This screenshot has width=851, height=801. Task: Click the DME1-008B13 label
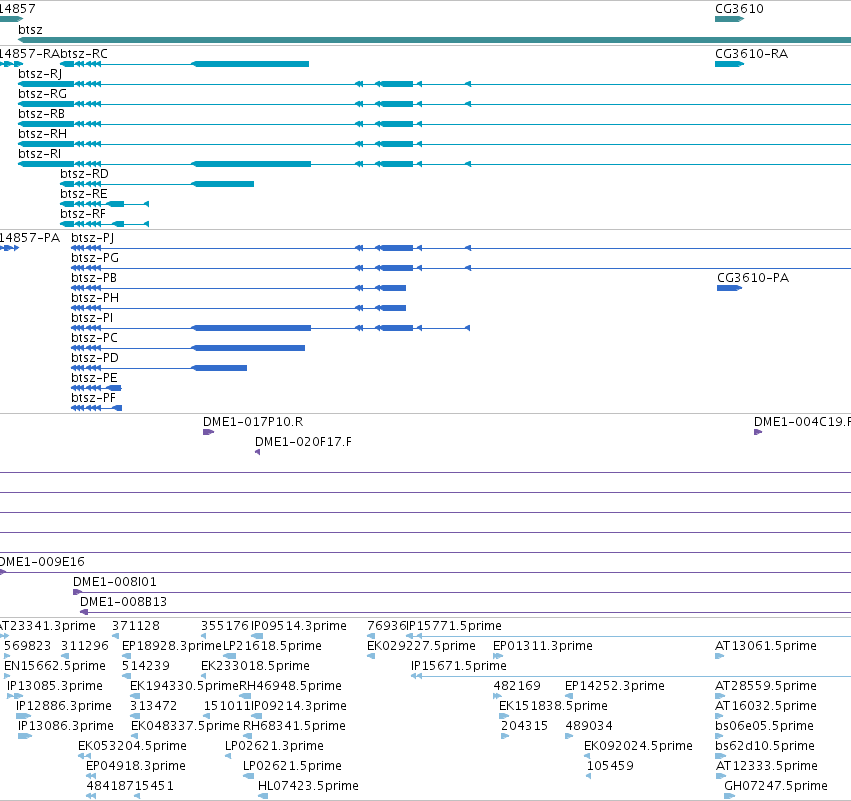(123, 602)
